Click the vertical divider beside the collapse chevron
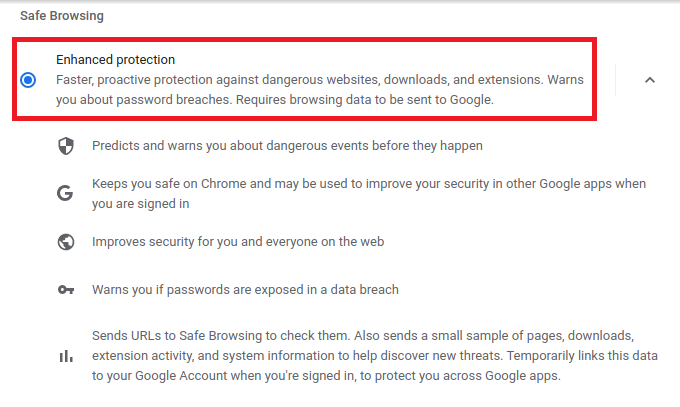Image resolution: width=680 pixels, height=407 pixels. tap(616, 80)
